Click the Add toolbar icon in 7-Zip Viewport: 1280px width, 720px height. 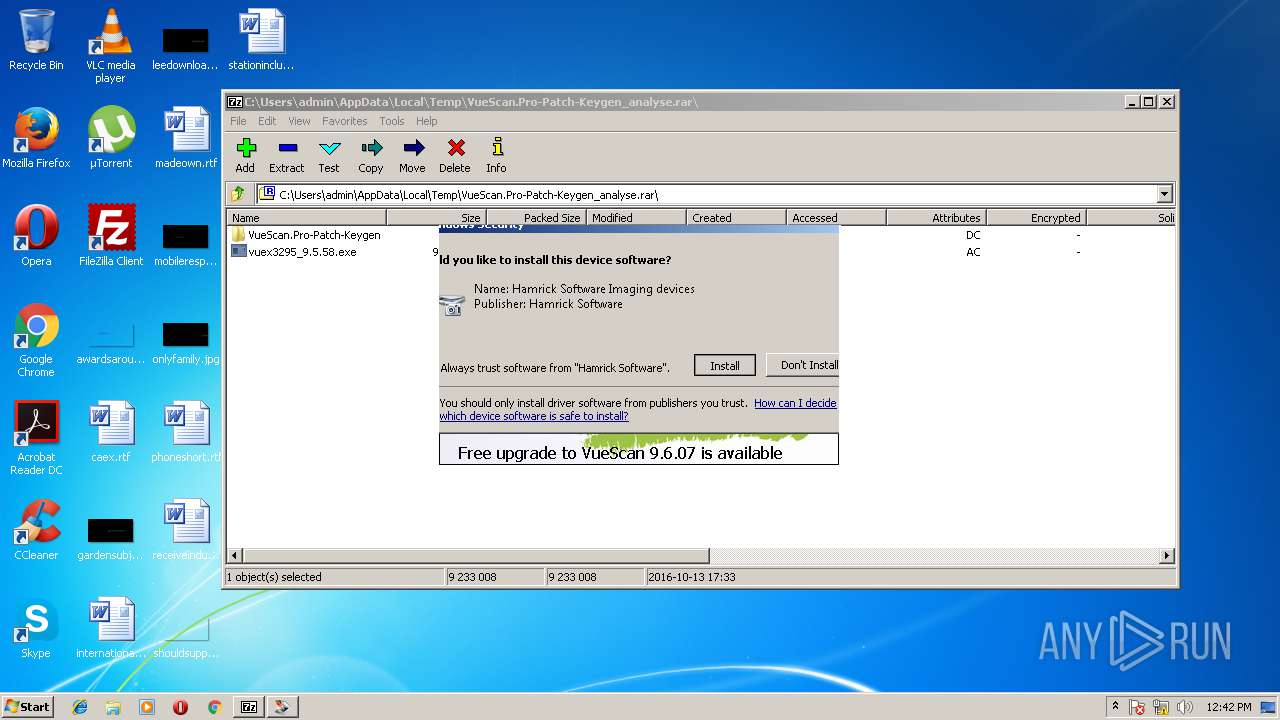(246, 156)
